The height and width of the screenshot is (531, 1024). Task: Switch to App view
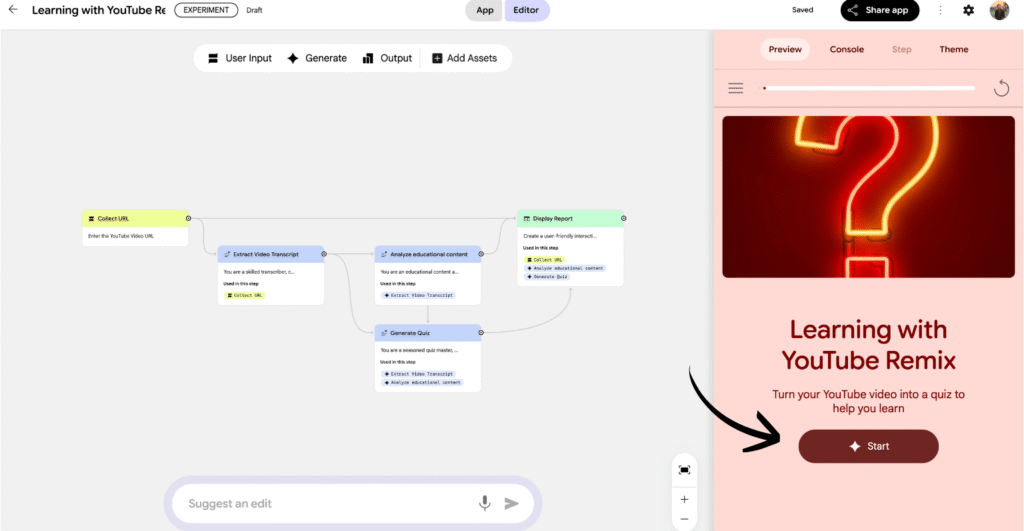[484, 10]
